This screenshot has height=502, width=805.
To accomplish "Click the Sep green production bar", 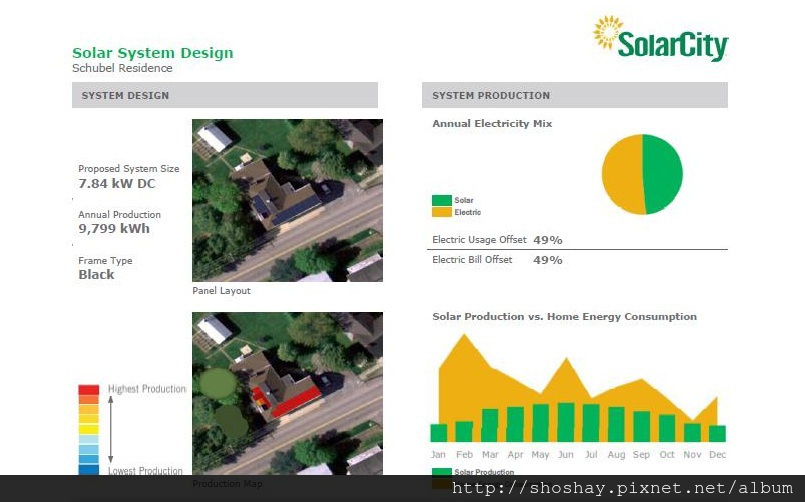I will pyautogui.click(x=642, y=427).
